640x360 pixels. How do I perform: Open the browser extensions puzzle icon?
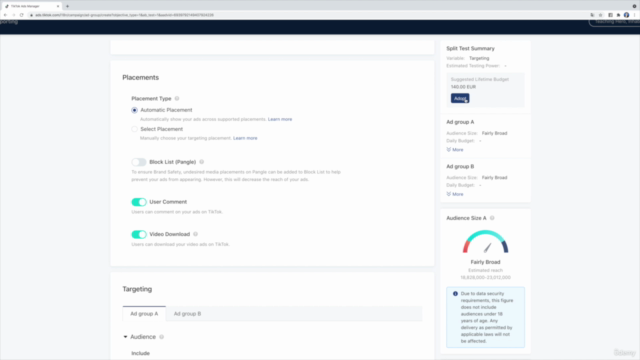pos(618,15)
